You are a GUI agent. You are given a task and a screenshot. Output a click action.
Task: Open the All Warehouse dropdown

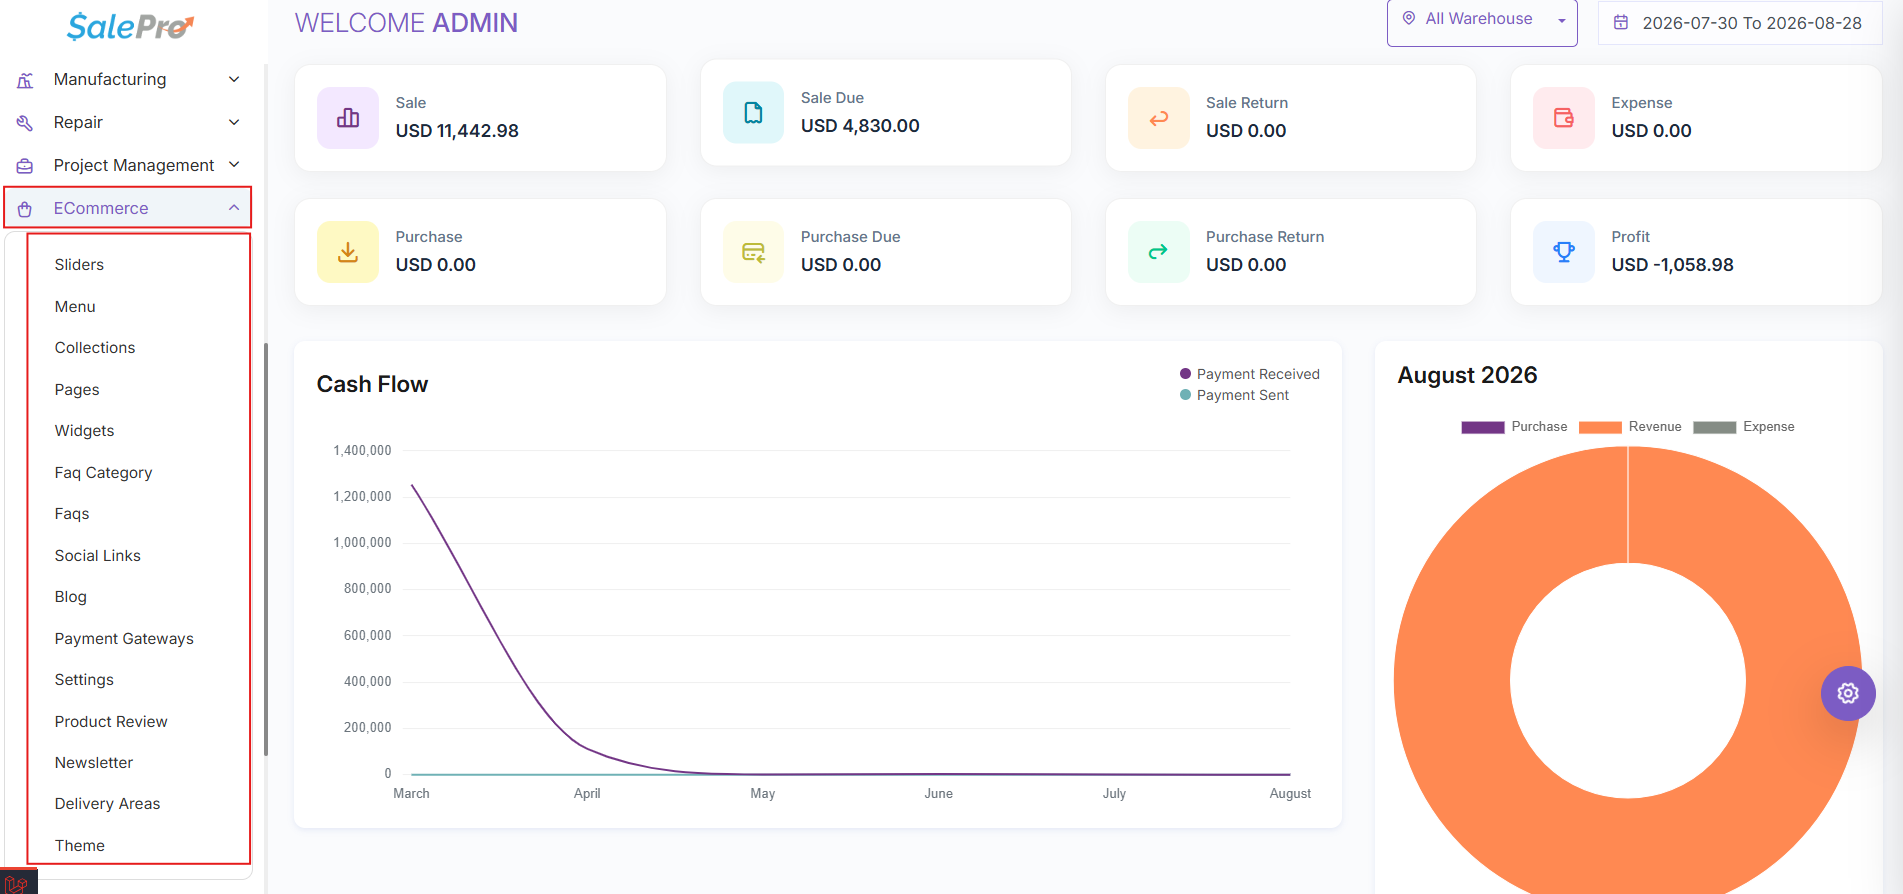coord(1482,21)
